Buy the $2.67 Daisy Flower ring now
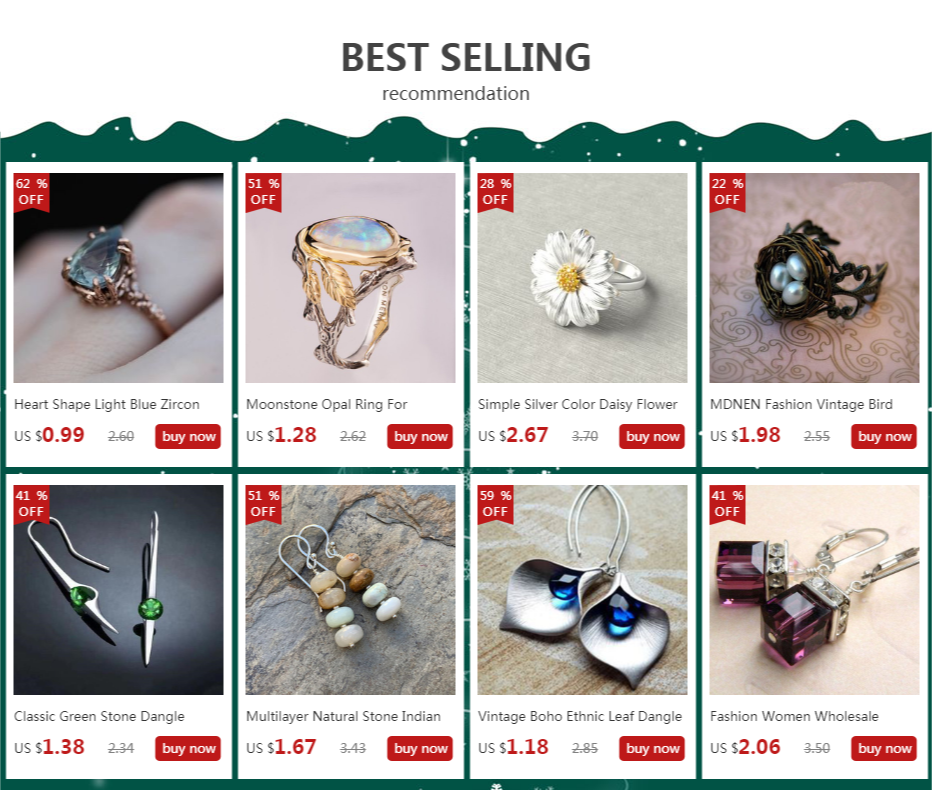This screenshot has height=790, width=932. [651, 436]
